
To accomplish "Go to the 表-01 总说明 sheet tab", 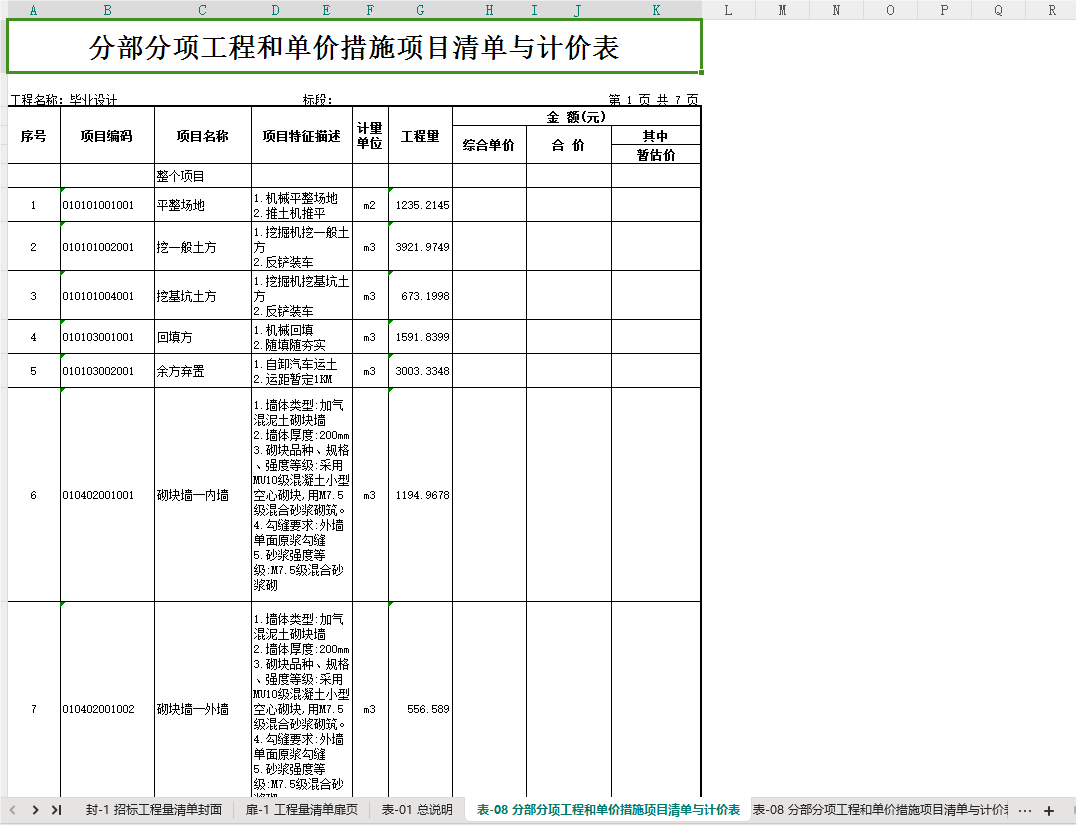I will (x=417, y=810).
